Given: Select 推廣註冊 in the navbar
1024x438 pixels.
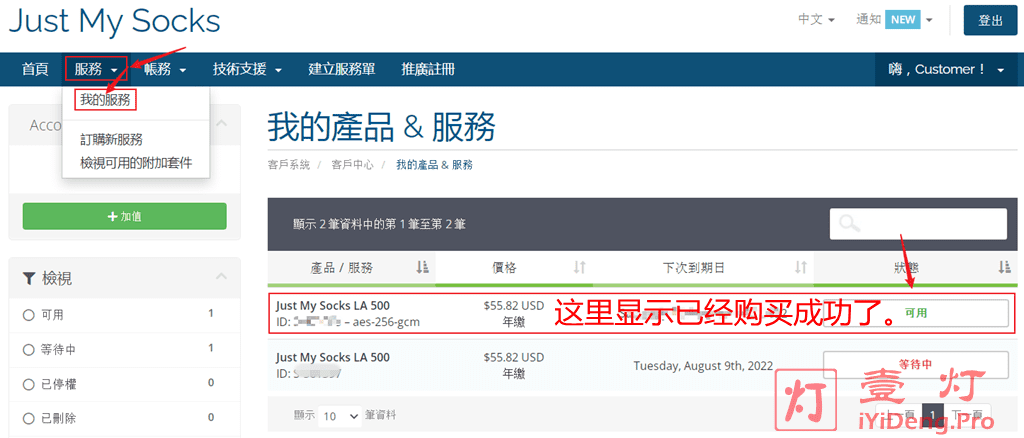Looking at the screenshot, I should click(x=428, y=69).
